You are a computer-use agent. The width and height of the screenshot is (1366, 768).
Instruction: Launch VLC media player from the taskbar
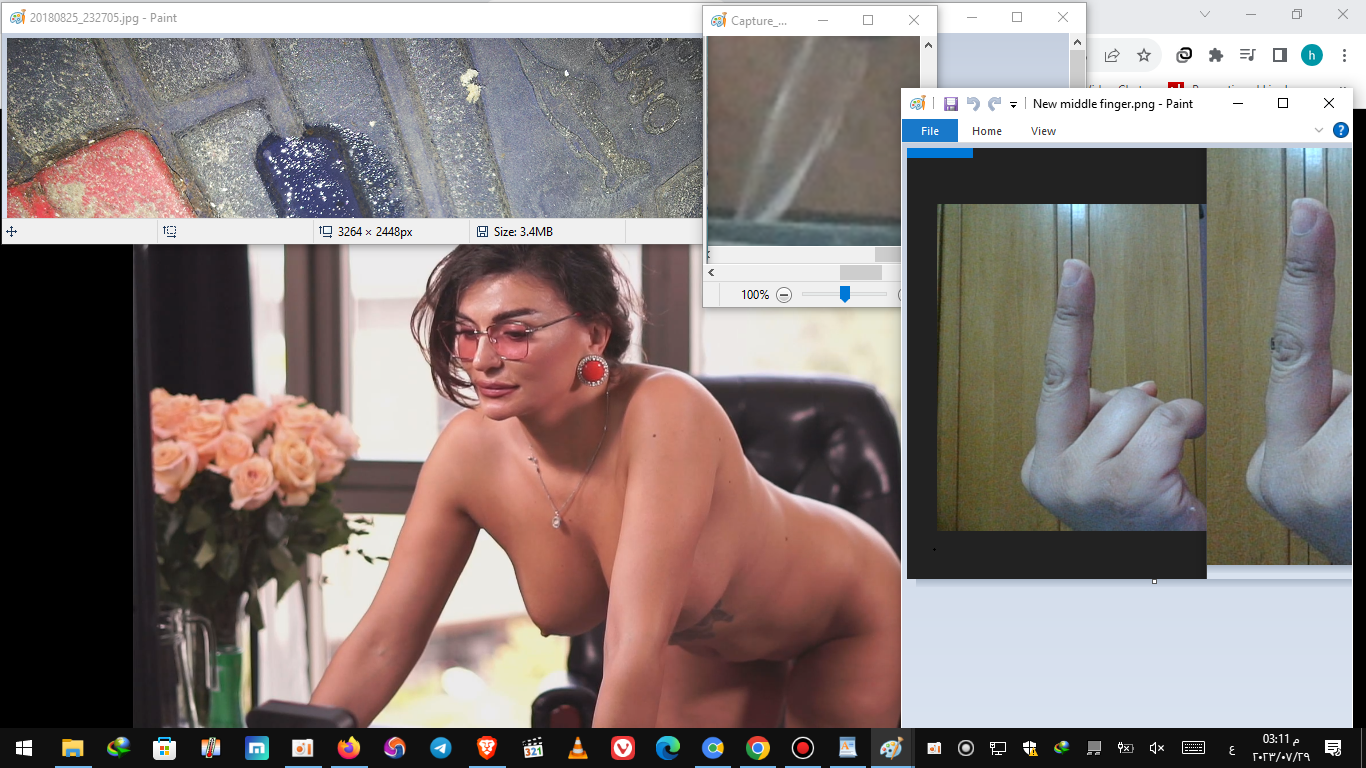[578, 748]
